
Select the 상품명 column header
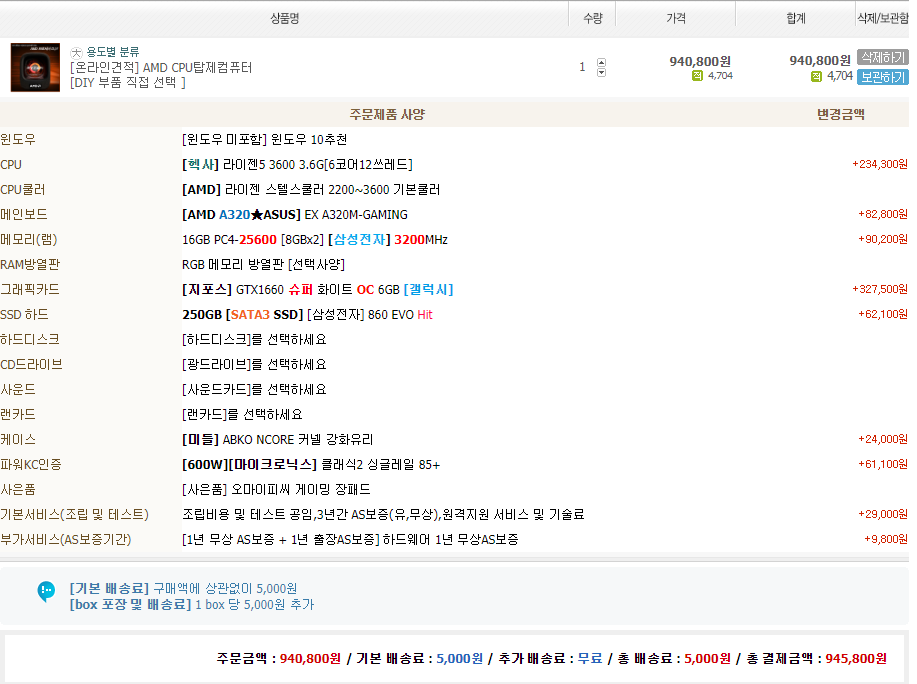click(284, 18)
